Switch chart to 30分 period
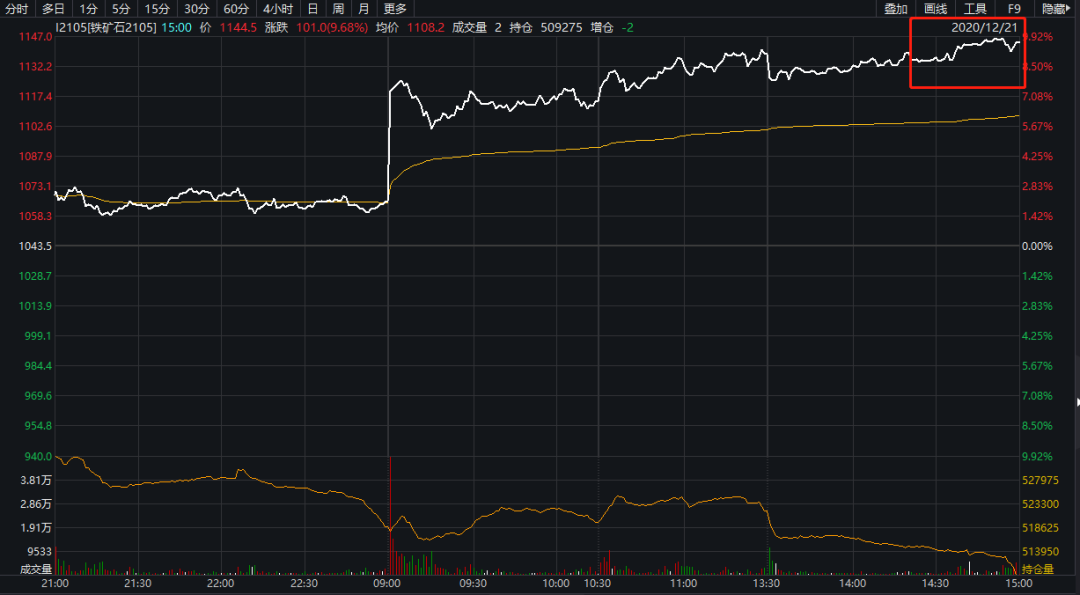The image size is (1080, 595). coord(196,8)
